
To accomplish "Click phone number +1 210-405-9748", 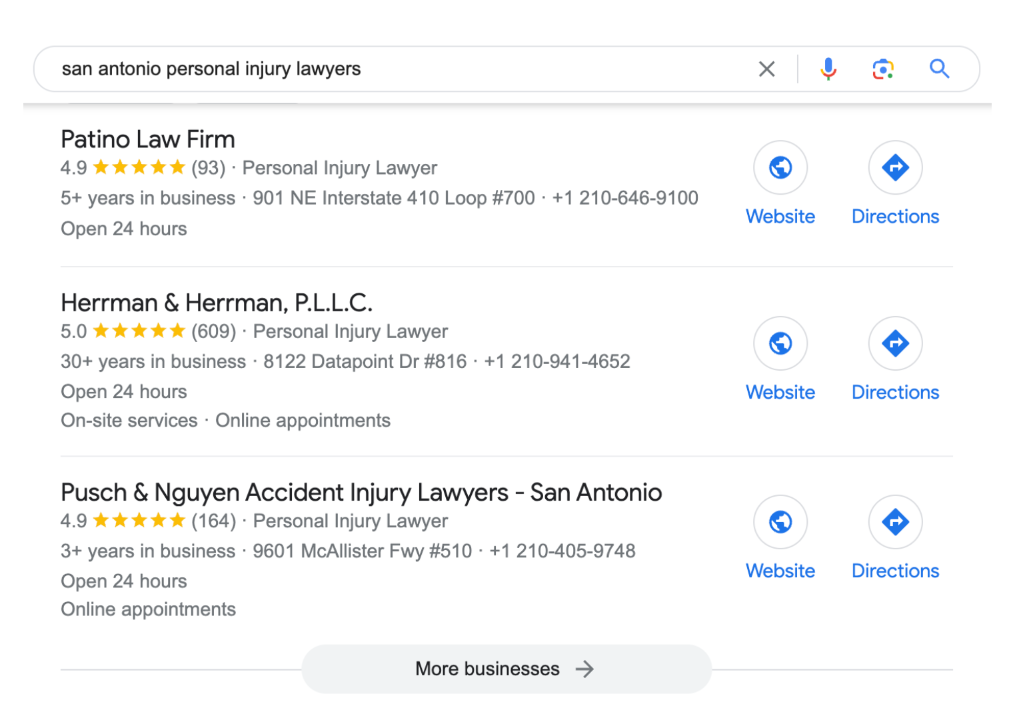I will pyautogui.click(x=563, y=551).
